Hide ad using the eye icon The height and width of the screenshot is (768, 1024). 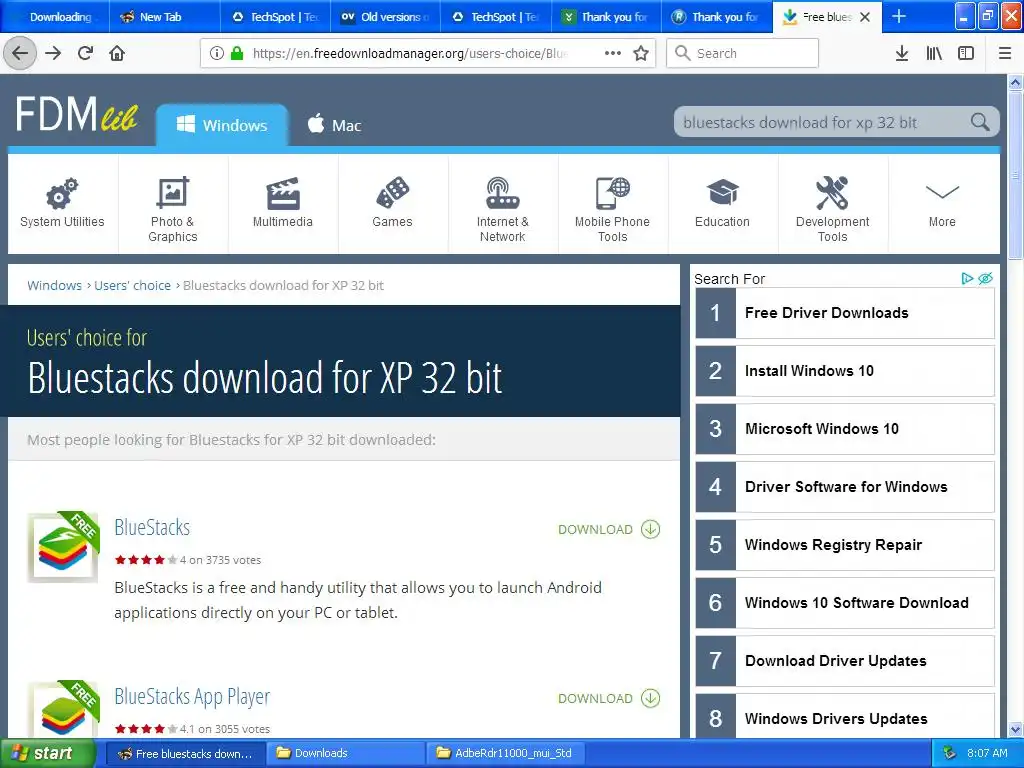coord(985,279)
